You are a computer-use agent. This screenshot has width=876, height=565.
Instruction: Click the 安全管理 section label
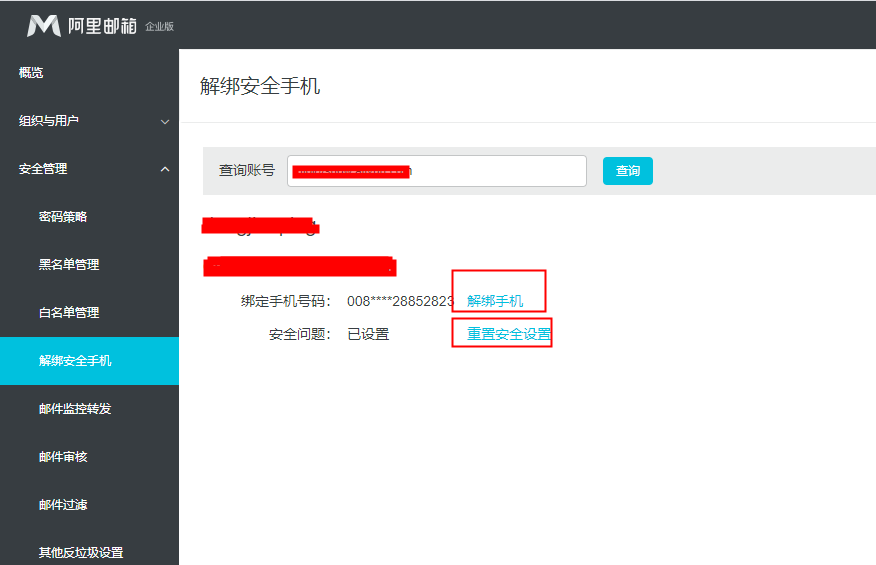coord(43,169)
